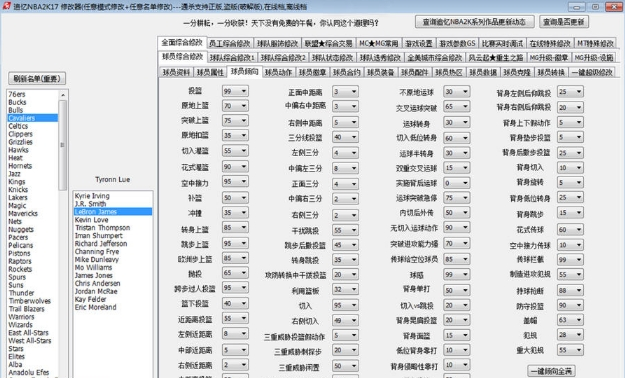Select Kevin Love in player list
This screenshot has height=378, width=626.
[x=91, y=220]
